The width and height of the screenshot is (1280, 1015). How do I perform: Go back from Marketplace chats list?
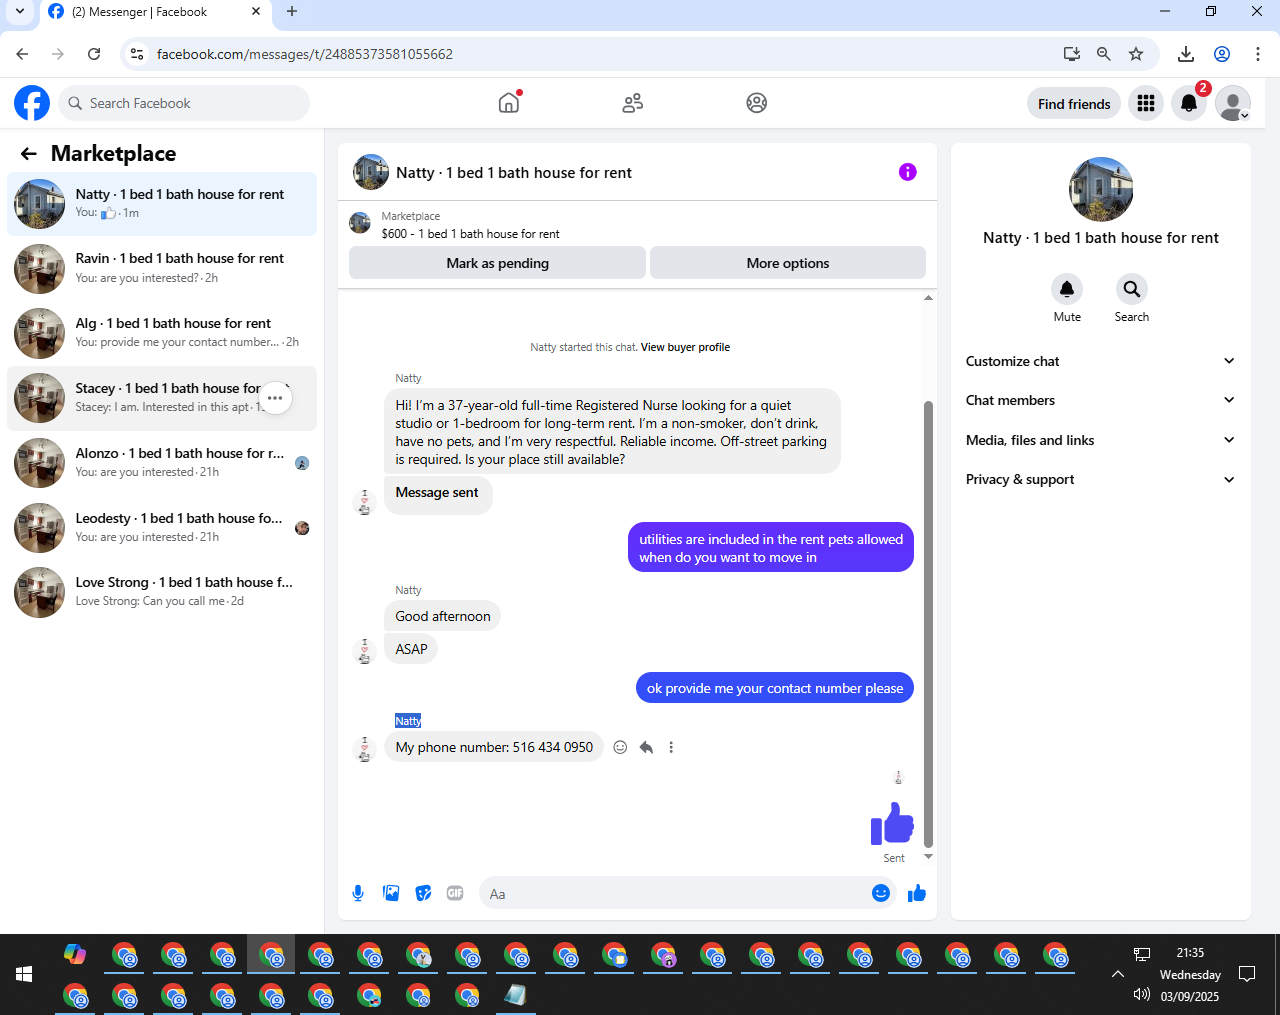(28, 153)
